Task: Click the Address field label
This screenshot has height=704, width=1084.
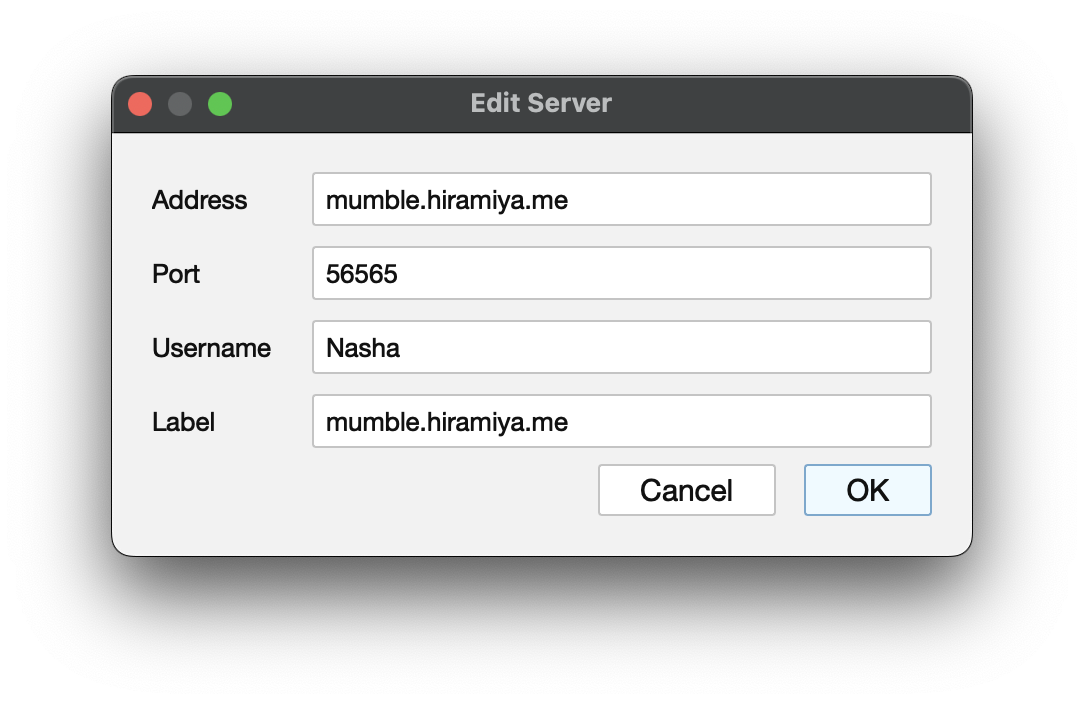Action: (199, 200)
